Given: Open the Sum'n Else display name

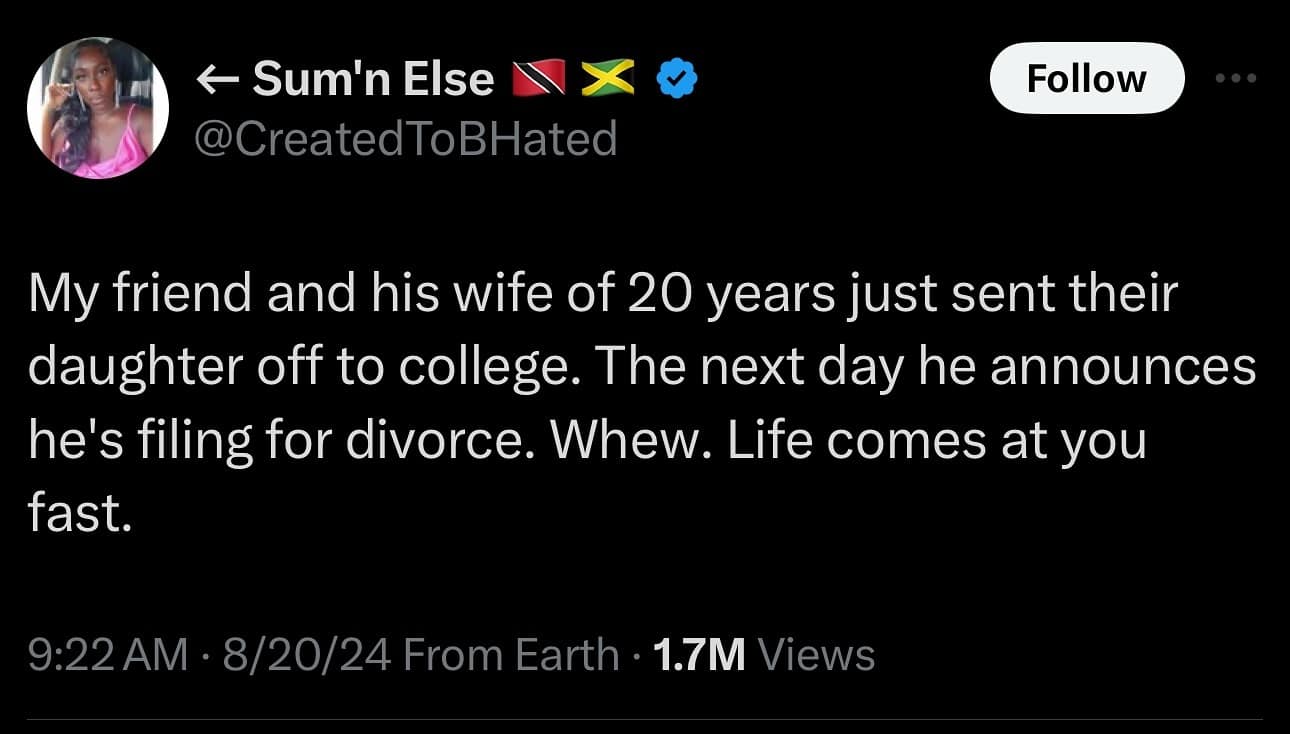Looking at the screenshot, I should click(373, 80).
